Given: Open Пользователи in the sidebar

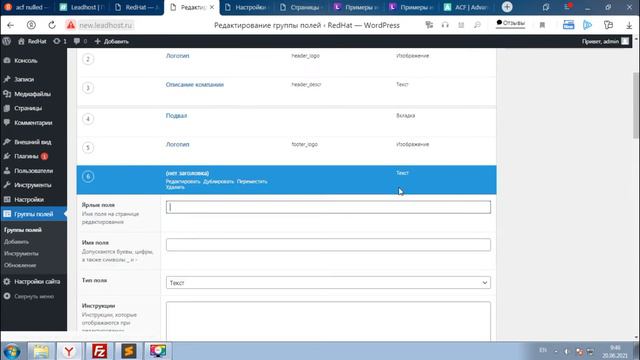Looking at the screenshot, I should [x=33, y=171].
